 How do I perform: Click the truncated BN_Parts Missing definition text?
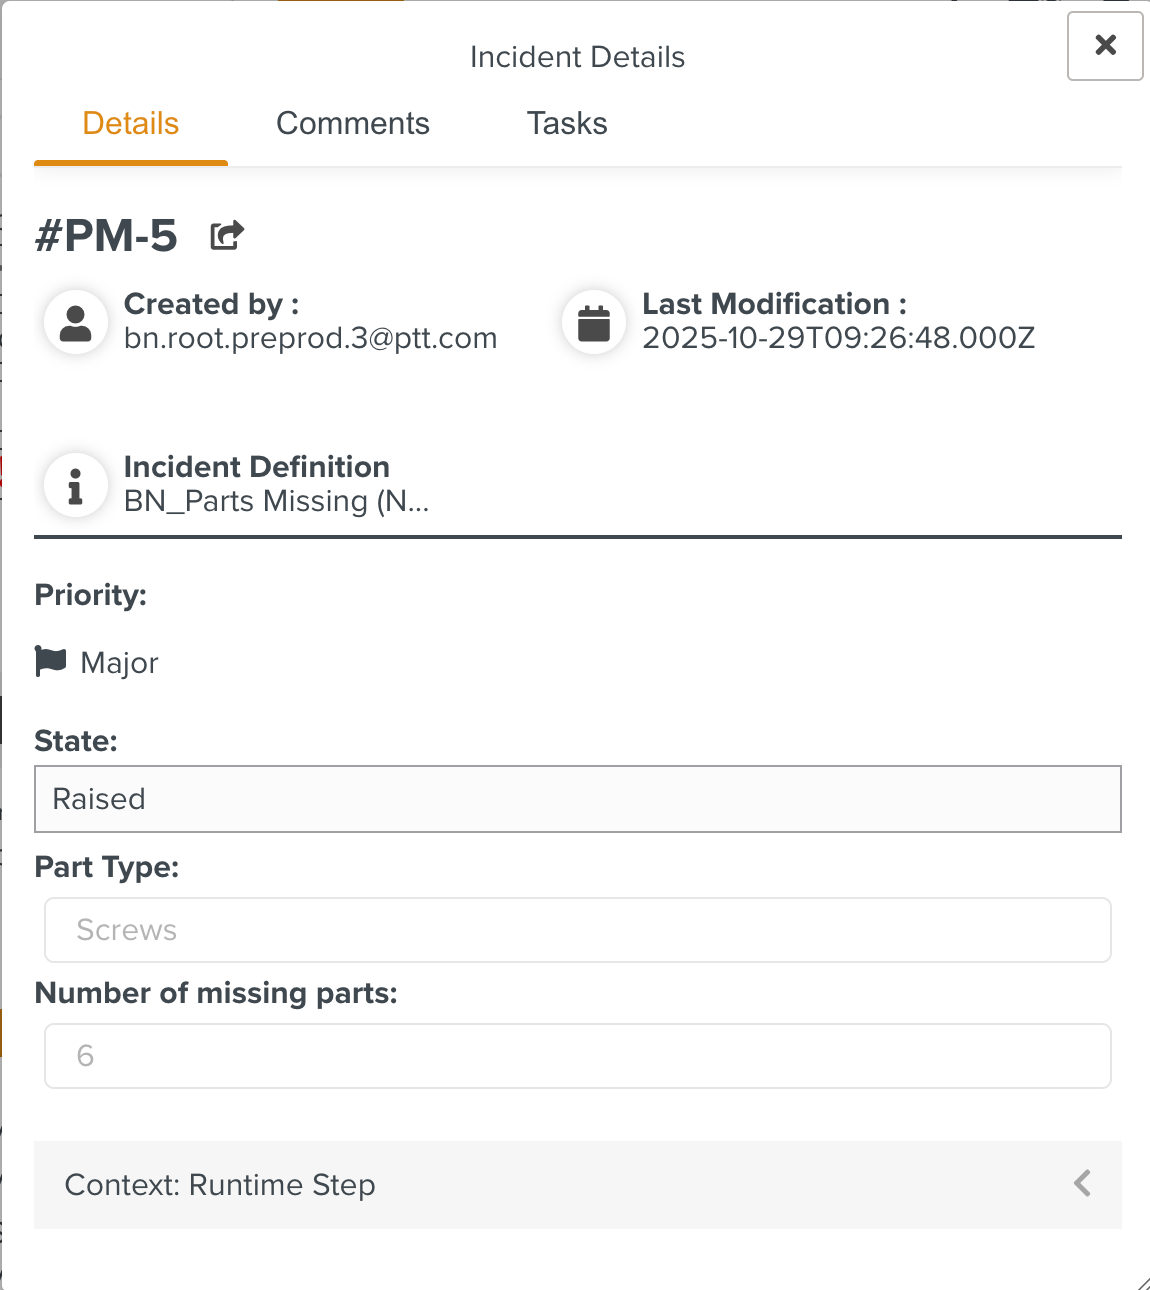pyautogui.click(x=276, y=501)
